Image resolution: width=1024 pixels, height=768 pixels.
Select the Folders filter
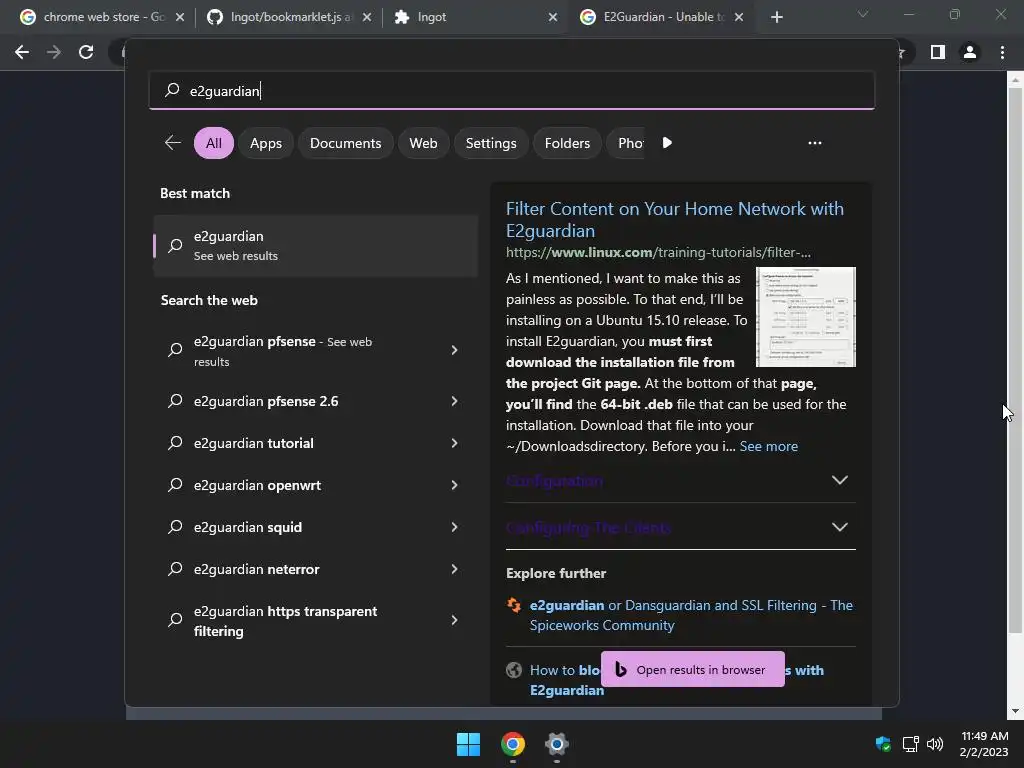point(567,143)
